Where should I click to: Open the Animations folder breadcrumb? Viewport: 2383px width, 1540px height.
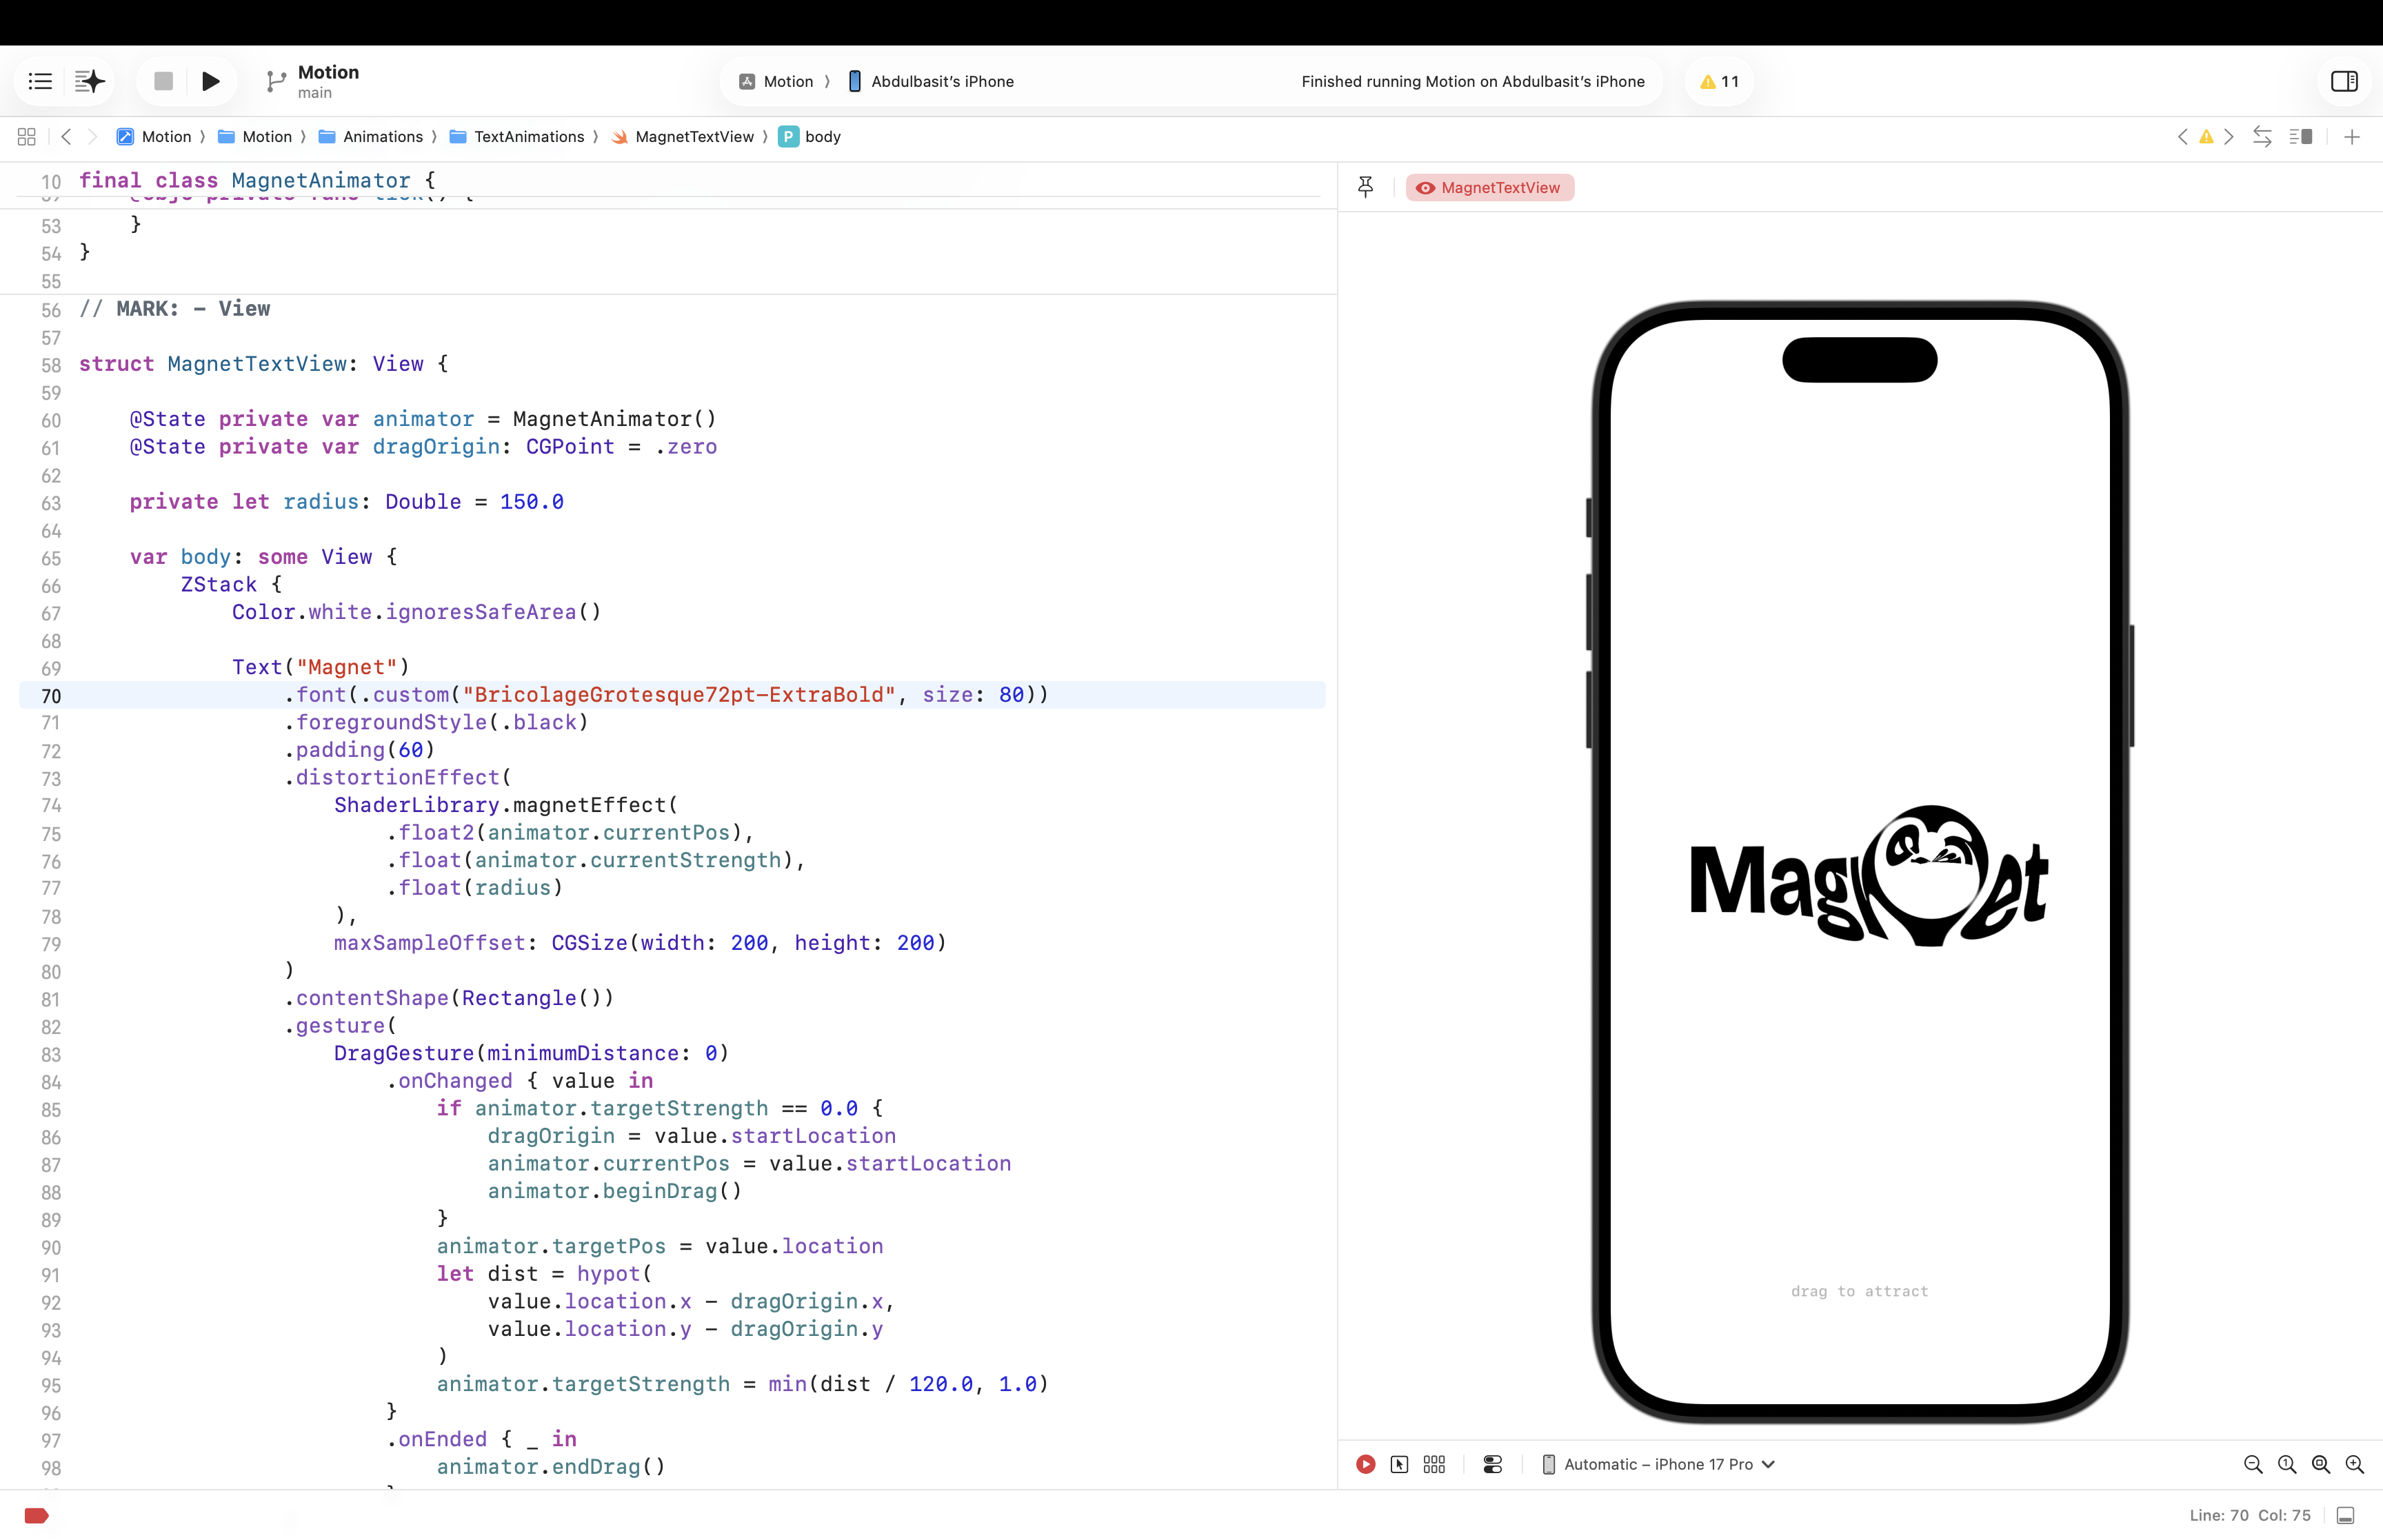[382, 137]
